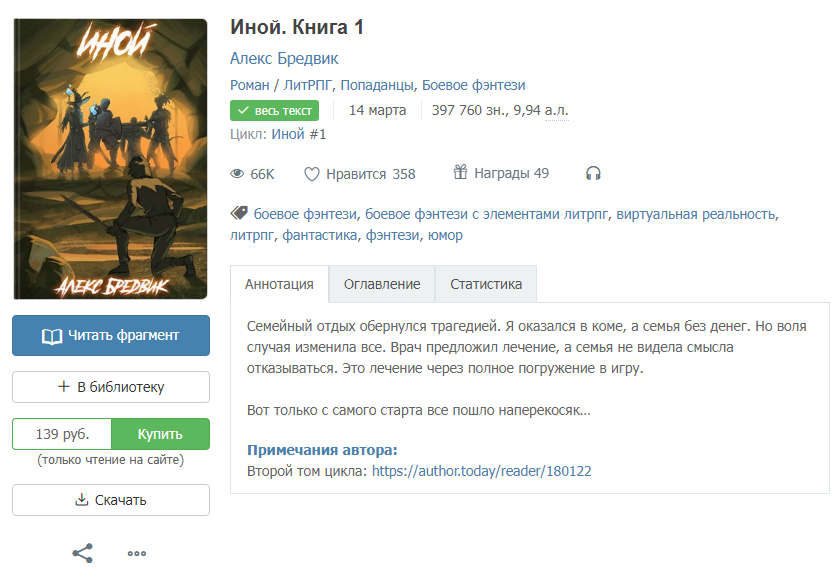The height and width of the screenshot is (588, 840).
Task: Follow the author.today/reader/180122 link
Action: (x=482, y=471)
